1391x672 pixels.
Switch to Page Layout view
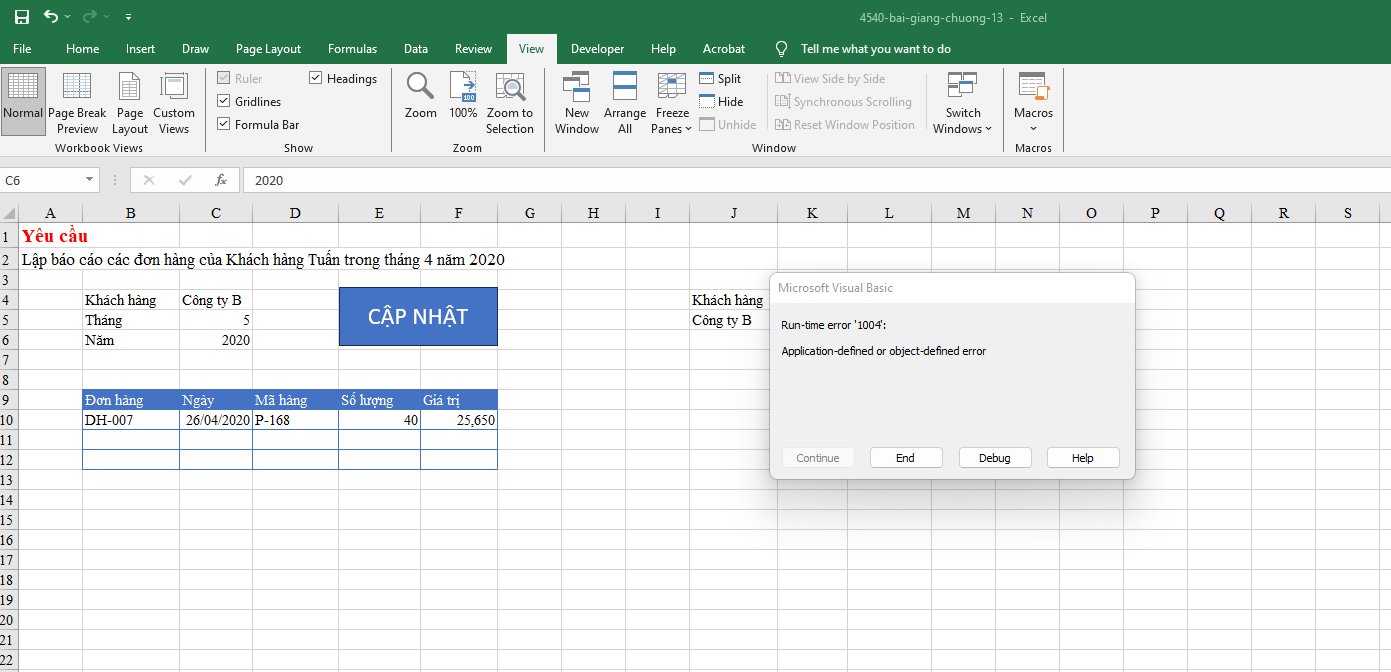(130, 103)
